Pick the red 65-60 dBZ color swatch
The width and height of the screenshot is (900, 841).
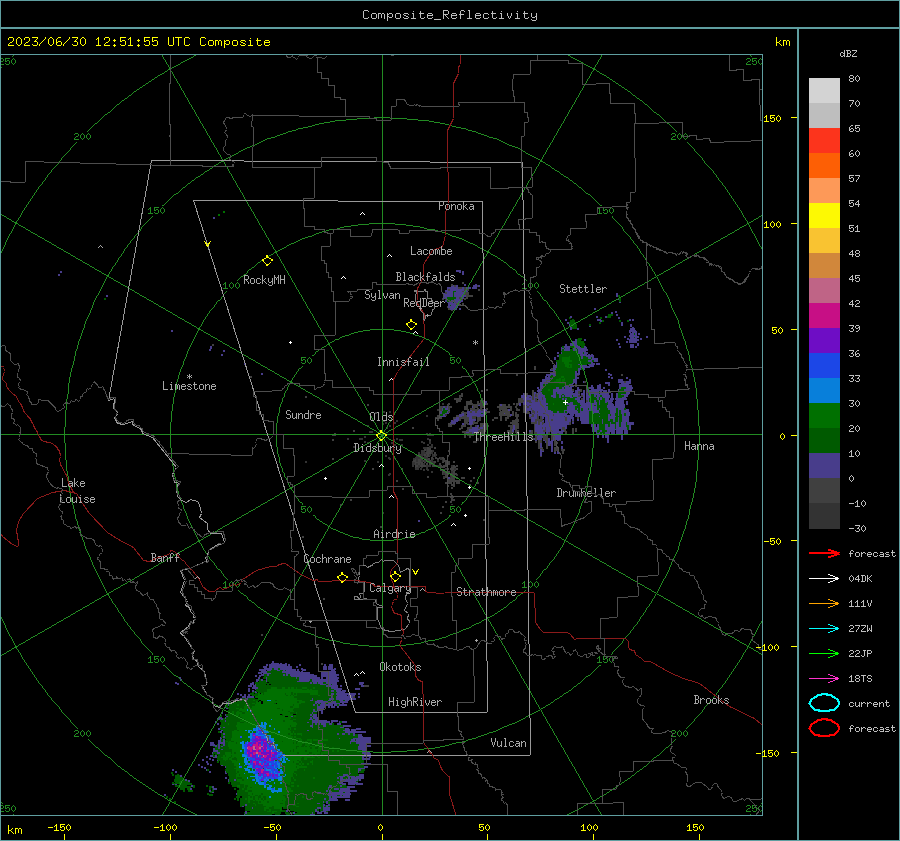point(824,141)
